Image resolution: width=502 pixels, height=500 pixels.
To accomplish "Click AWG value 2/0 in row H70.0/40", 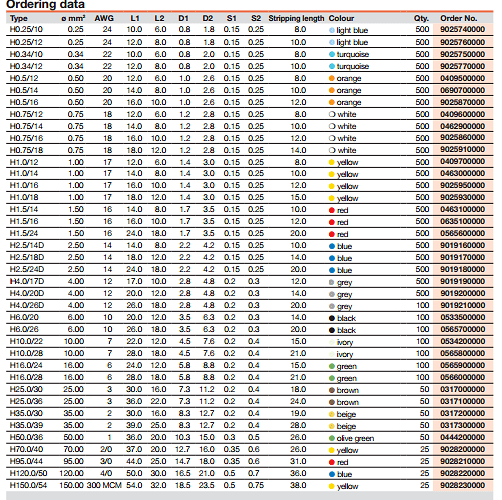I will [x=106, y=449].
